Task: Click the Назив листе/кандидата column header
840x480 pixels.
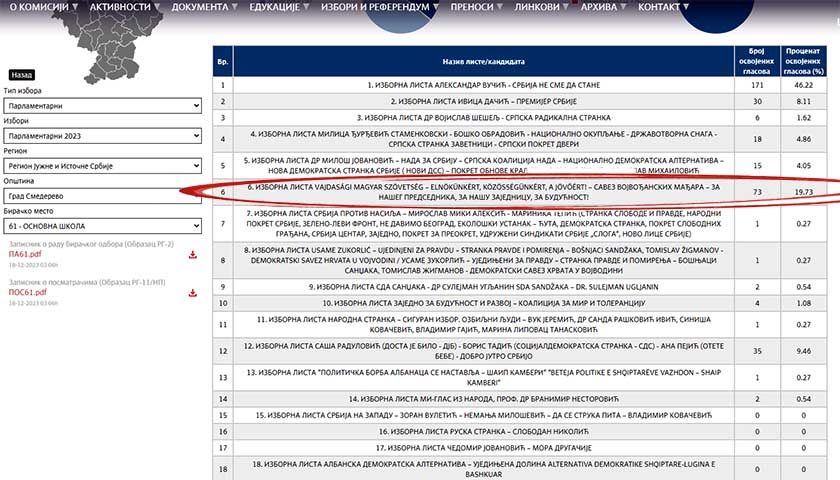Action: (x=484, y=61)
